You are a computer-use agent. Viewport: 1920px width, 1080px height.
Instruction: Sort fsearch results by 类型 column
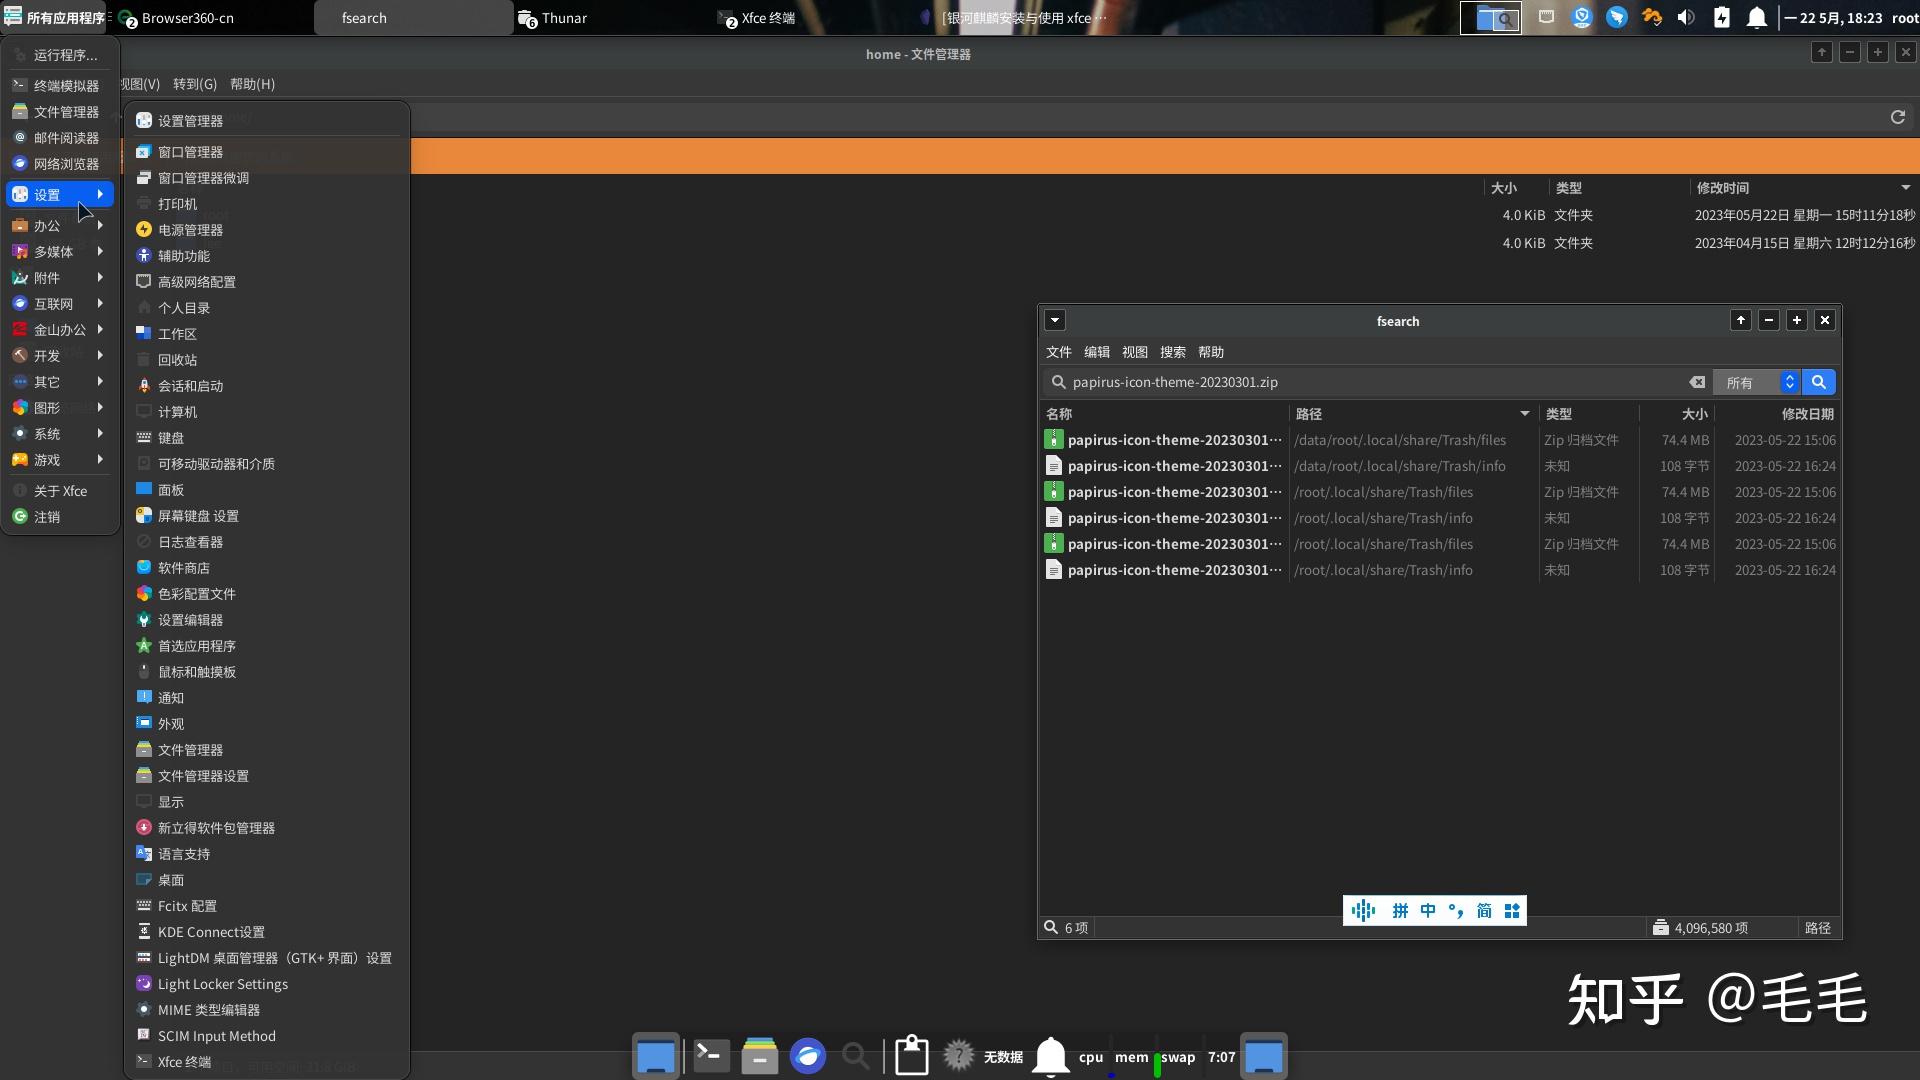coord(1588,414)
